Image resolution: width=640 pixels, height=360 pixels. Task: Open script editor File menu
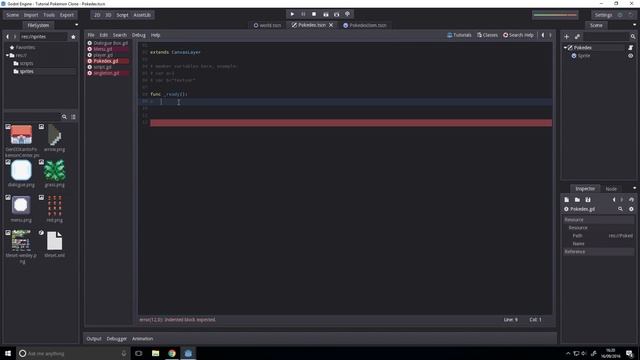point(91,35)
